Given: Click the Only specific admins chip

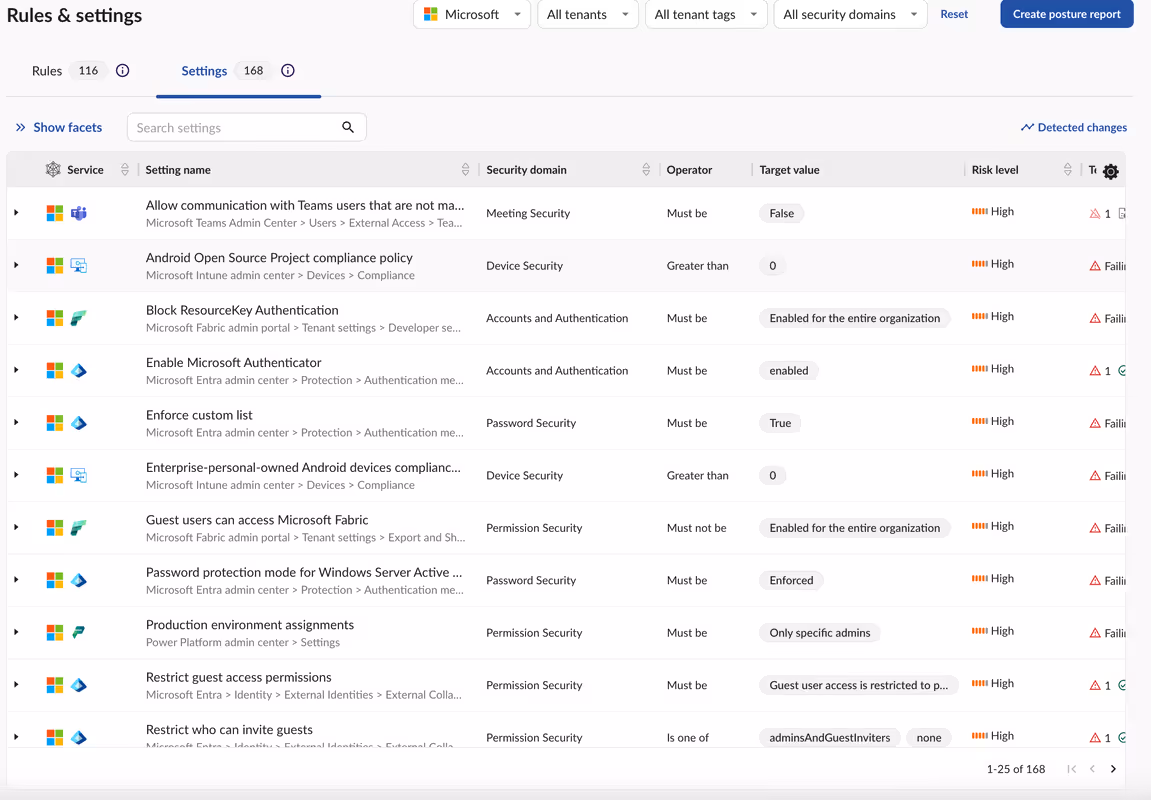Looking at the screenshot, I should (819, 633).
